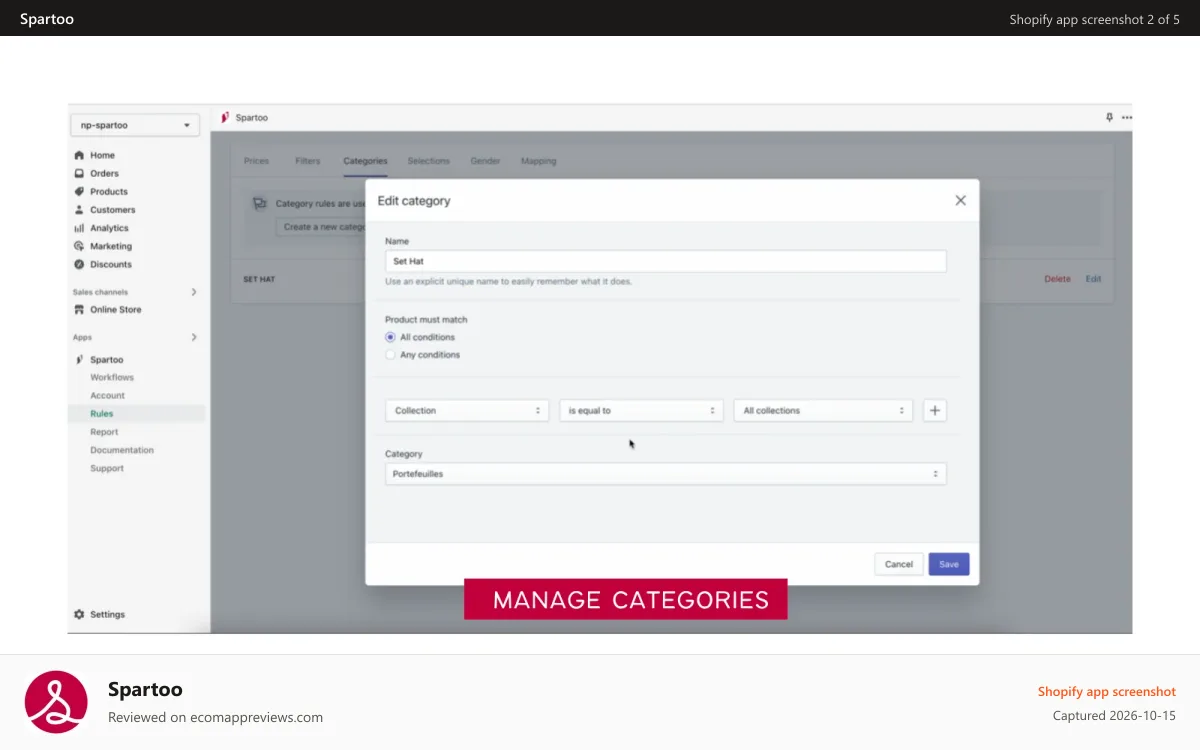Click the Spartoo logo in app header

(225, 117)
